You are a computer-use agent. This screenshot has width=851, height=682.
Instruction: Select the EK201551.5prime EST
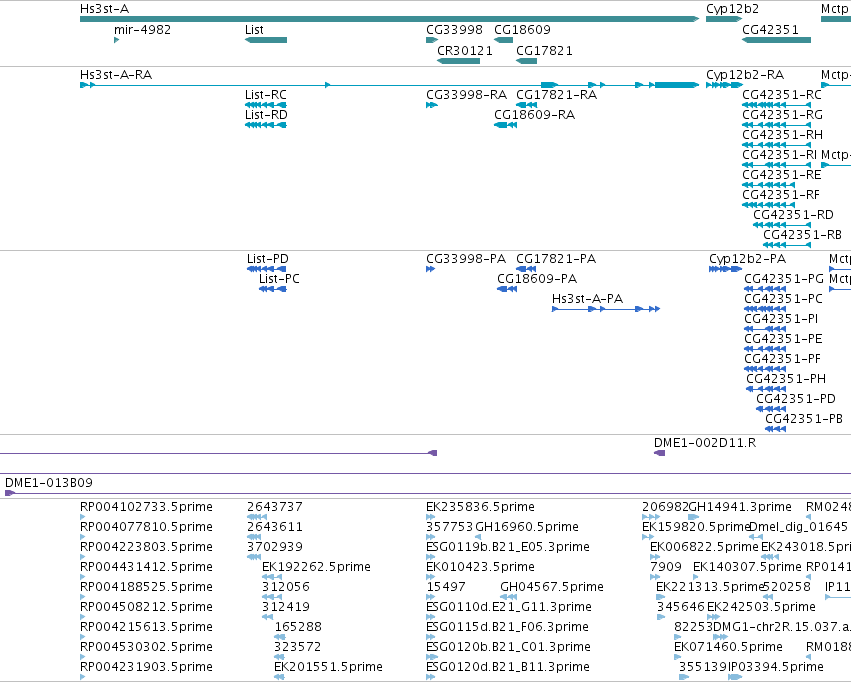pyautogui.click(x=280, y=677)
